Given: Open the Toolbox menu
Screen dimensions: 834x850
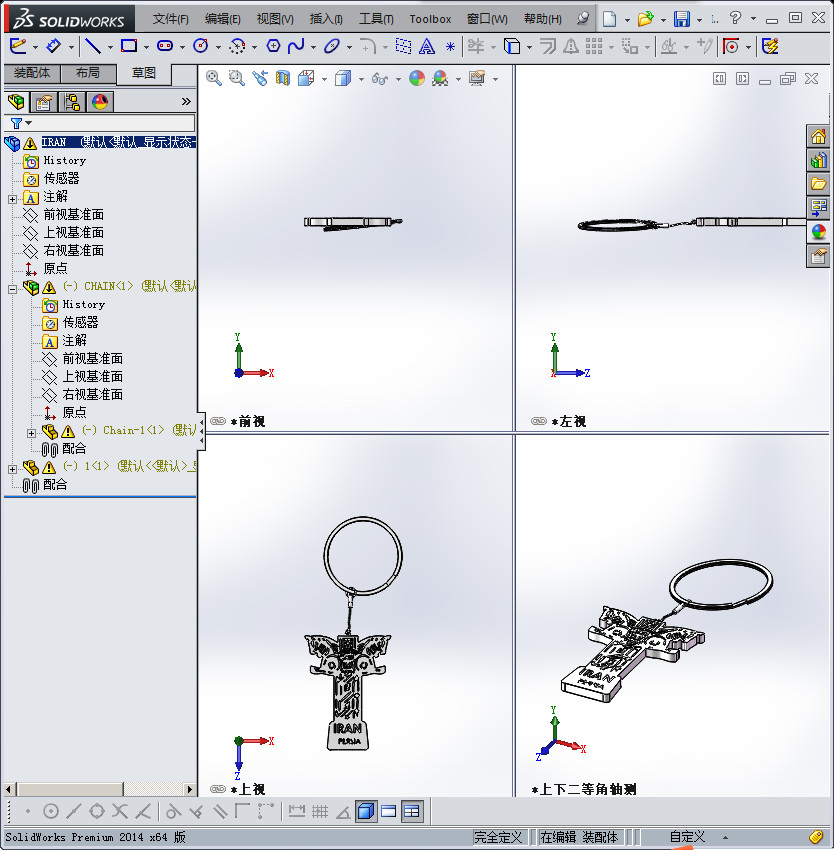Looking at the screenshot, I should point(430,19).
